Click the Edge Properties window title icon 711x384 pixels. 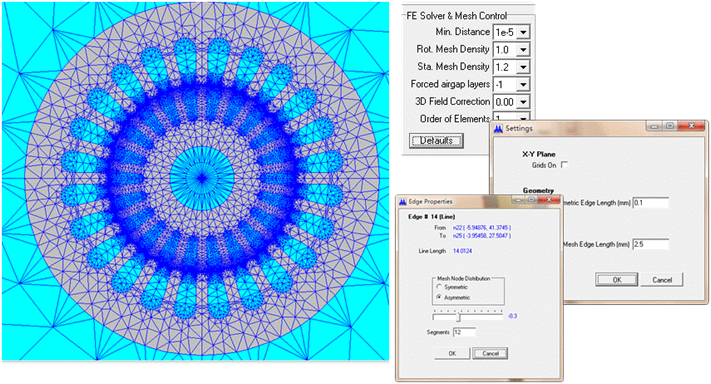pos(402,202)
